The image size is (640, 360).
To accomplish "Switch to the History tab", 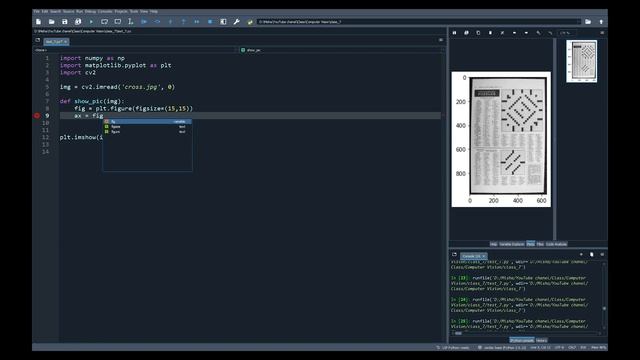I will pyautogui.click(x=541, y=340).
